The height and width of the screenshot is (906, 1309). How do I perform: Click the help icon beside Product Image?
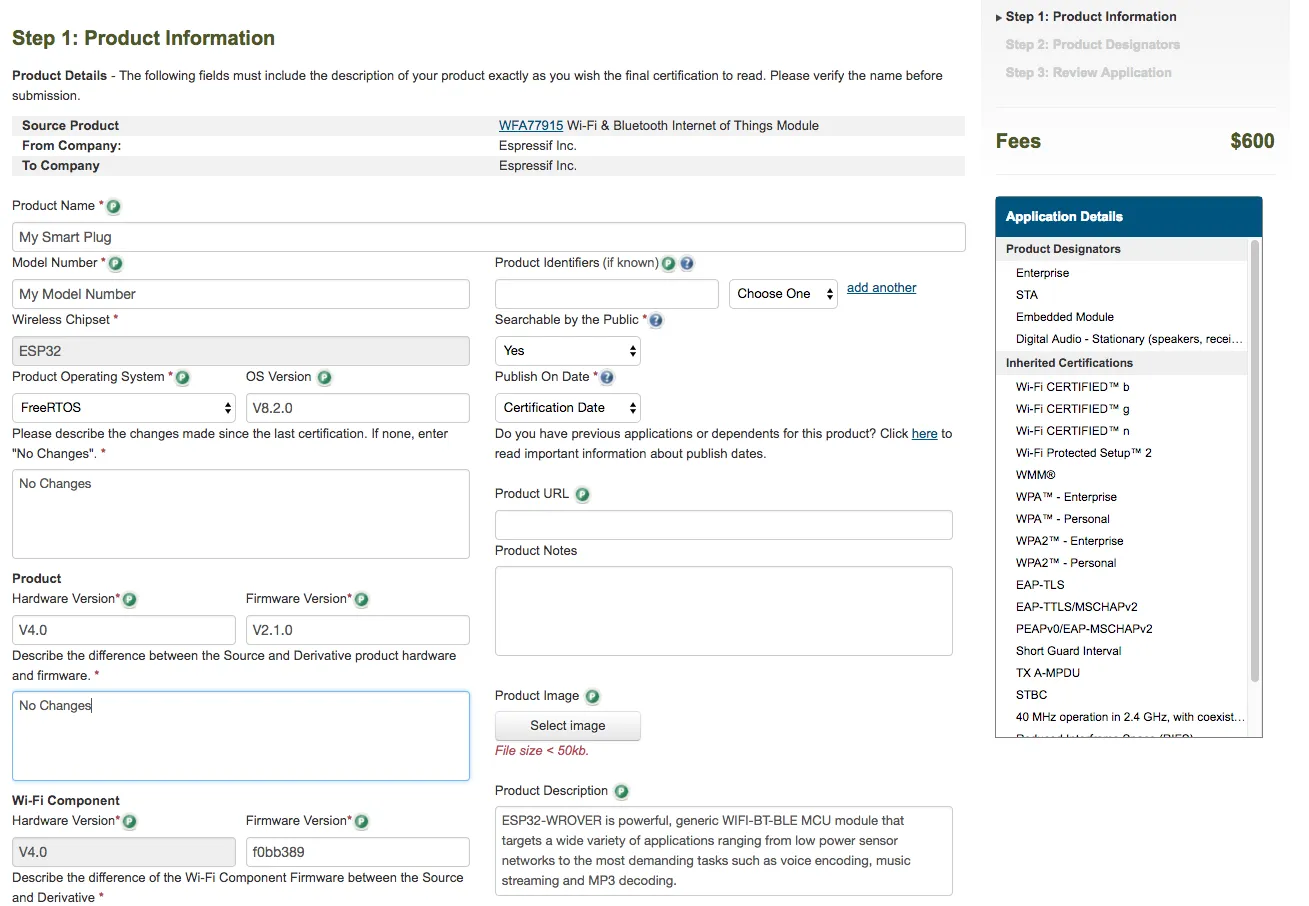coord(592,697)
